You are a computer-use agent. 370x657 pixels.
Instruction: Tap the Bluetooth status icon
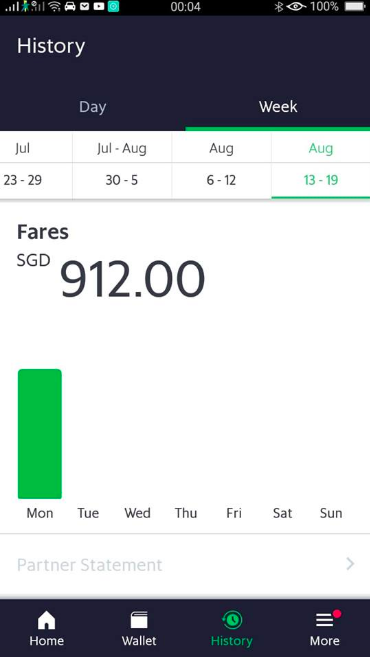(x=278, y=7)
